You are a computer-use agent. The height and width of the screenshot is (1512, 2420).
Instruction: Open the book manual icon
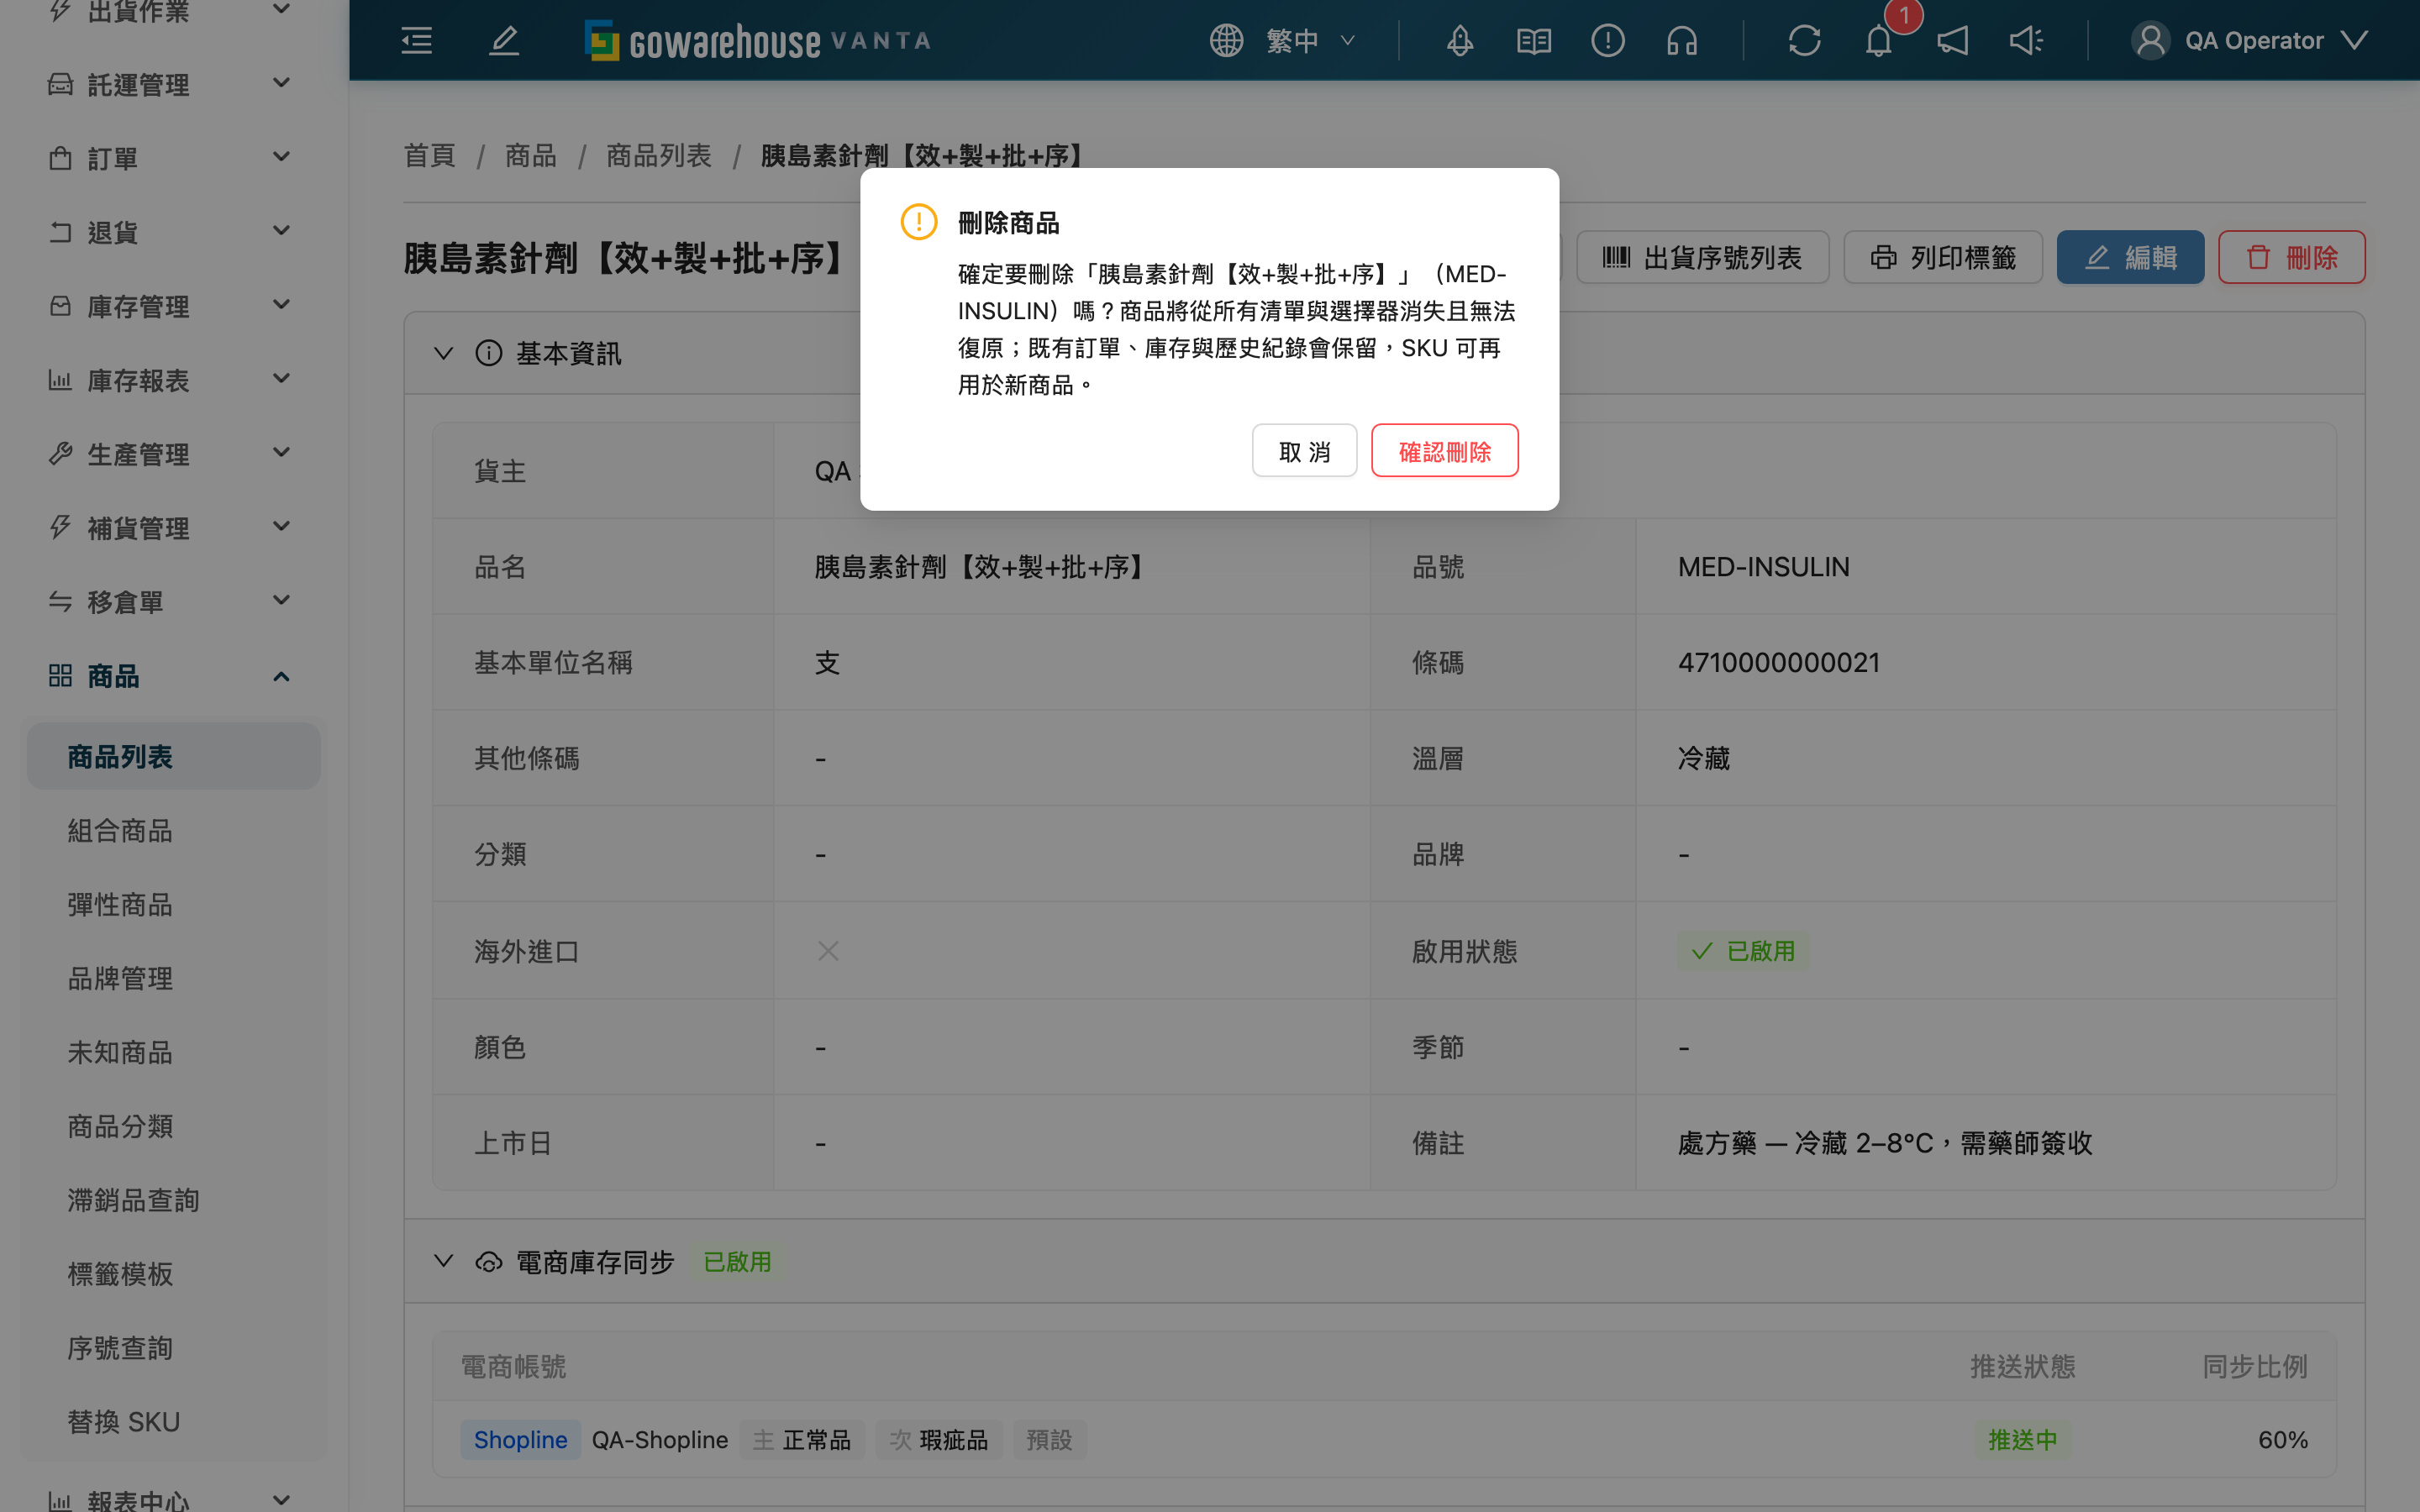(x=1534, y=40)
